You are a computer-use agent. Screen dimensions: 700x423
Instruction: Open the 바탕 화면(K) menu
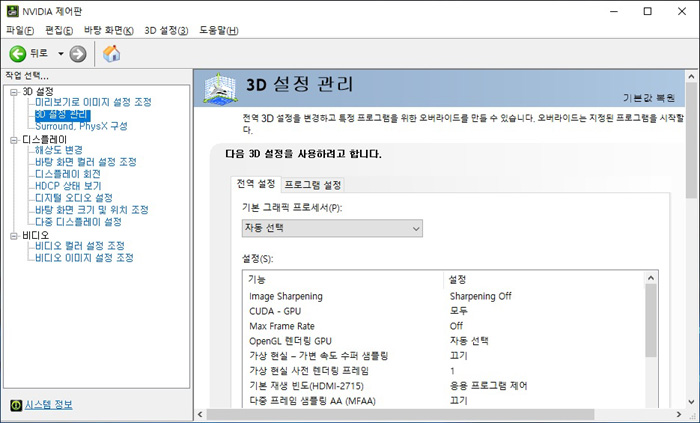[x=108, y=30]
